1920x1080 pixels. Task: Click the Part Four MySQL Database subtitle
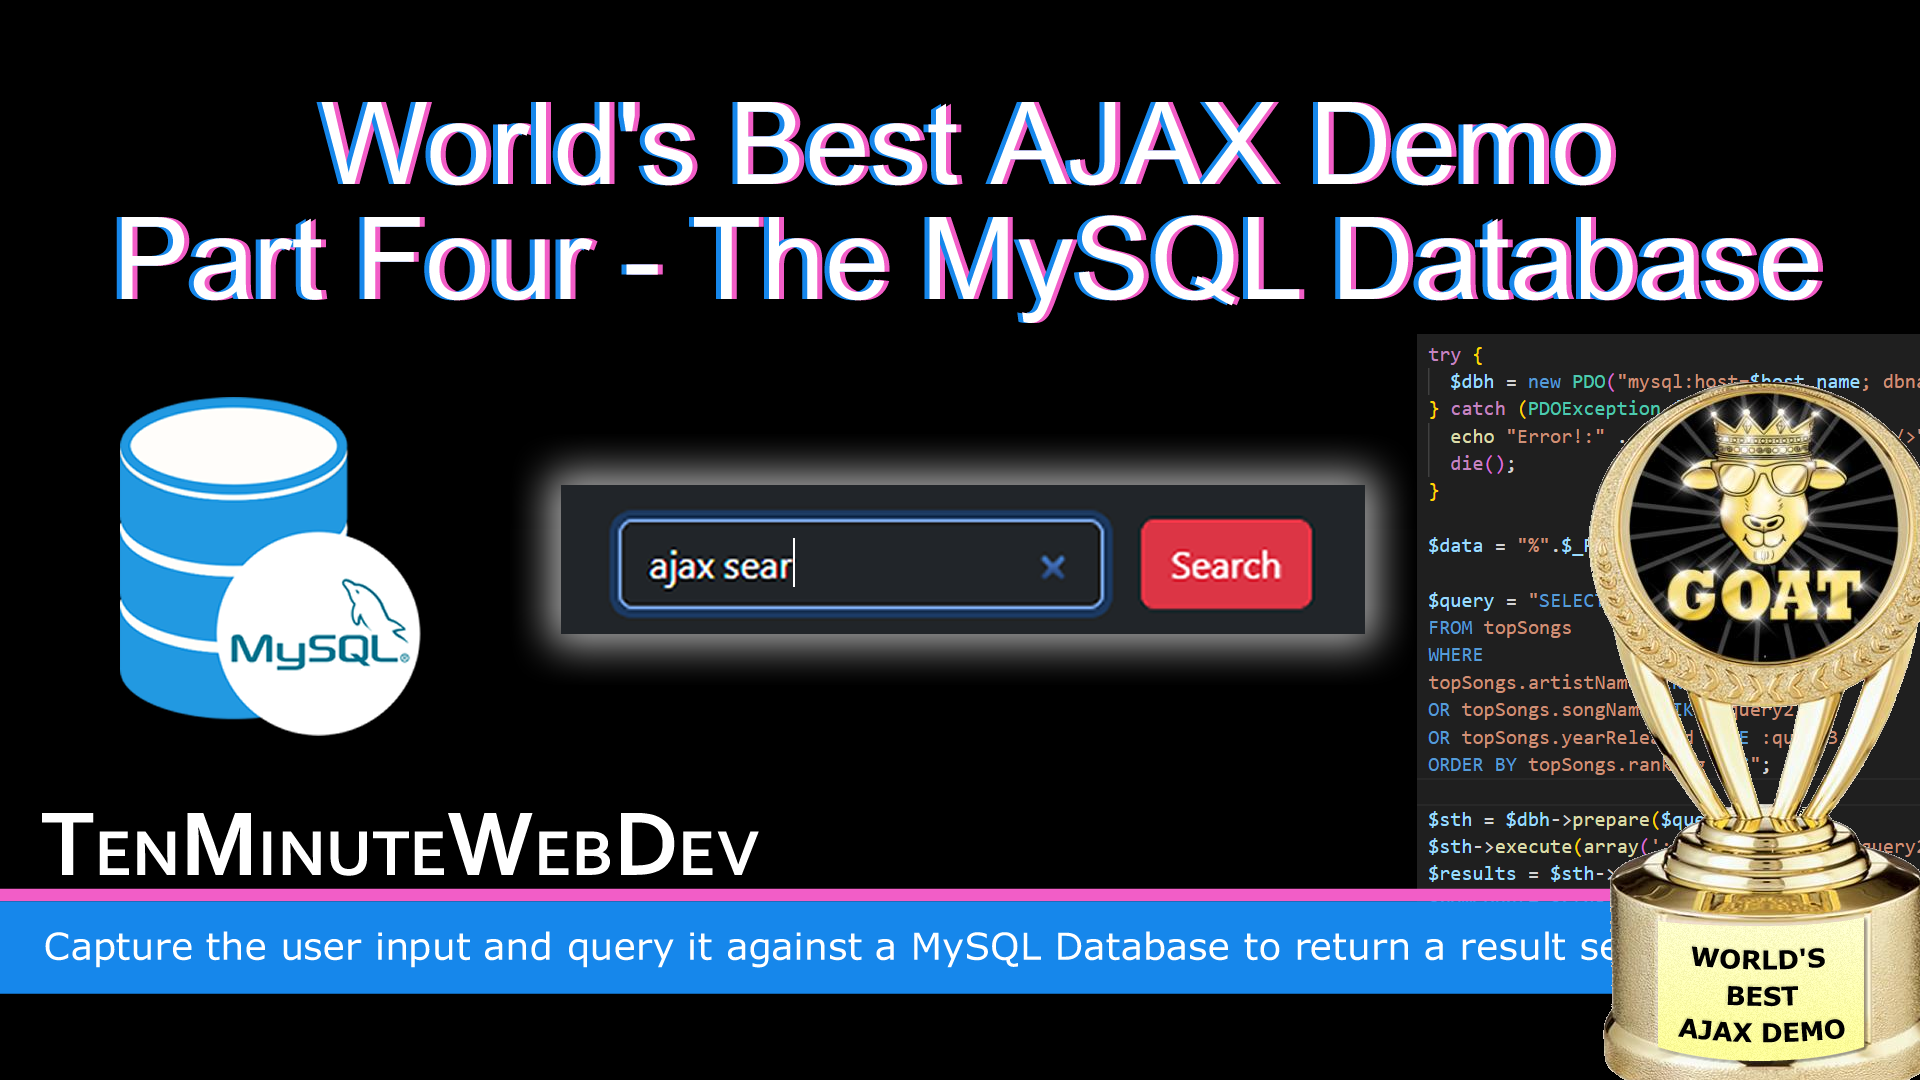(966, 260)
